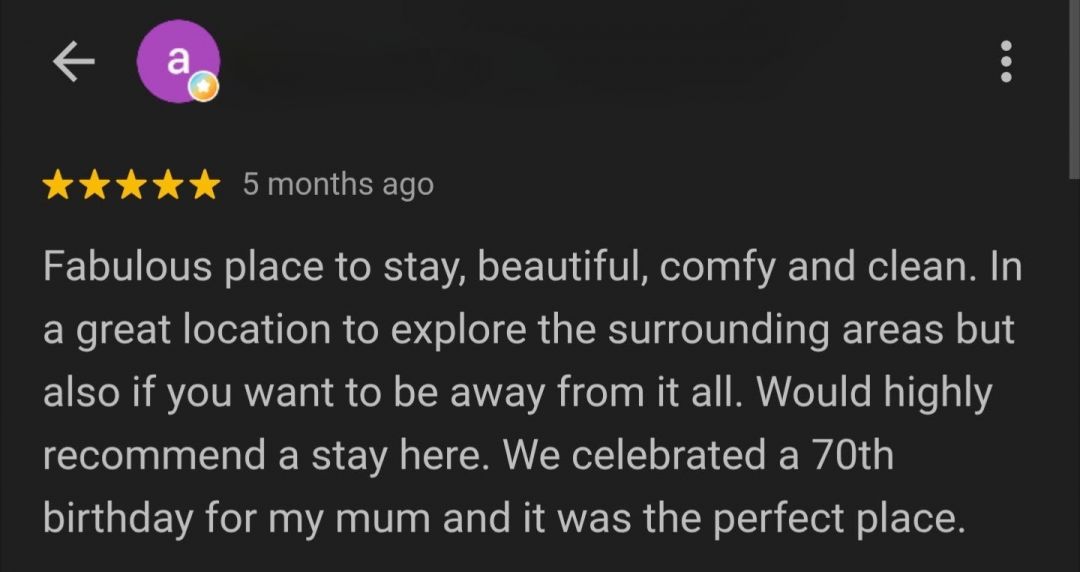Click the second yellow rating star

click(x=94, y=185)
